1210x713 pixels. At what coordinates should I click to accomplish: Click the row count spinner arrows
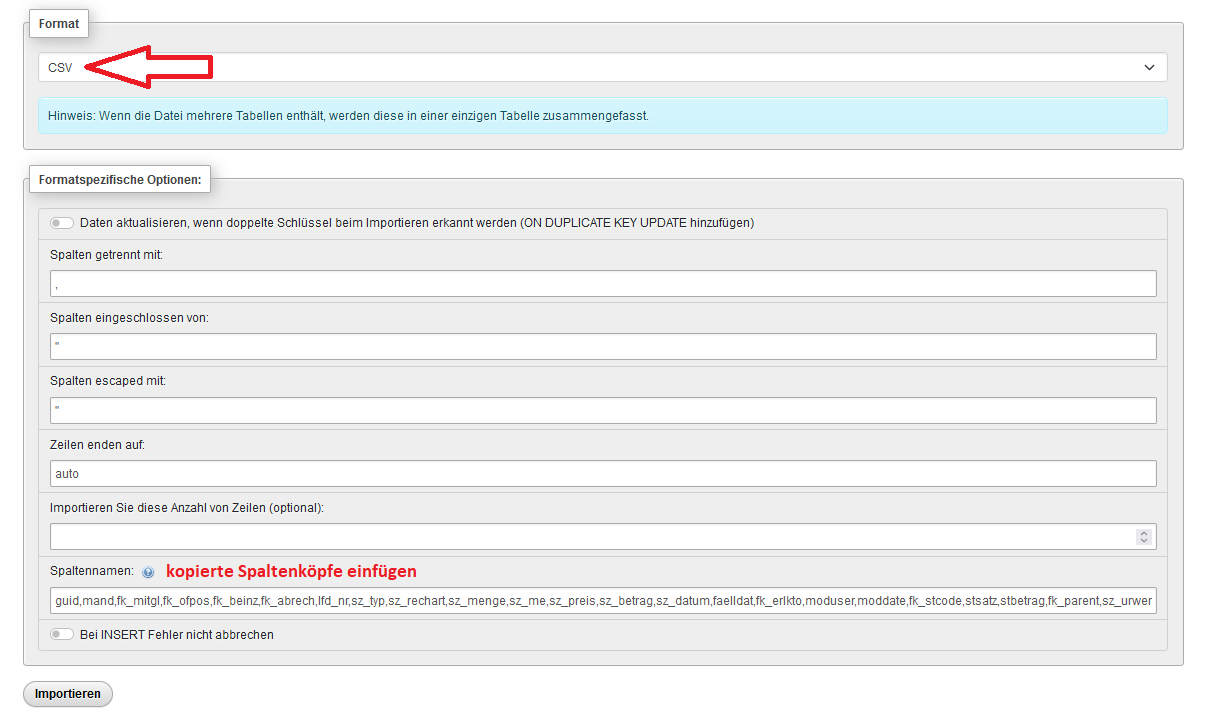click(1144, 537)
